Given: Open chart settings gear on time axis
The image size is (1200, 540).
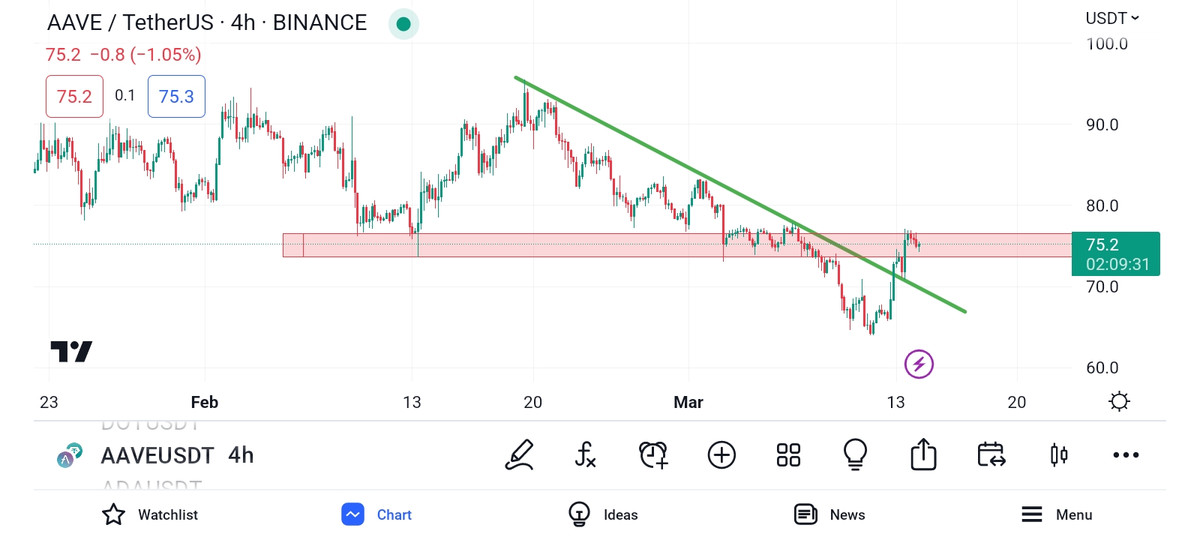Looking at the screenshot, I should (x=1119, y=402).
